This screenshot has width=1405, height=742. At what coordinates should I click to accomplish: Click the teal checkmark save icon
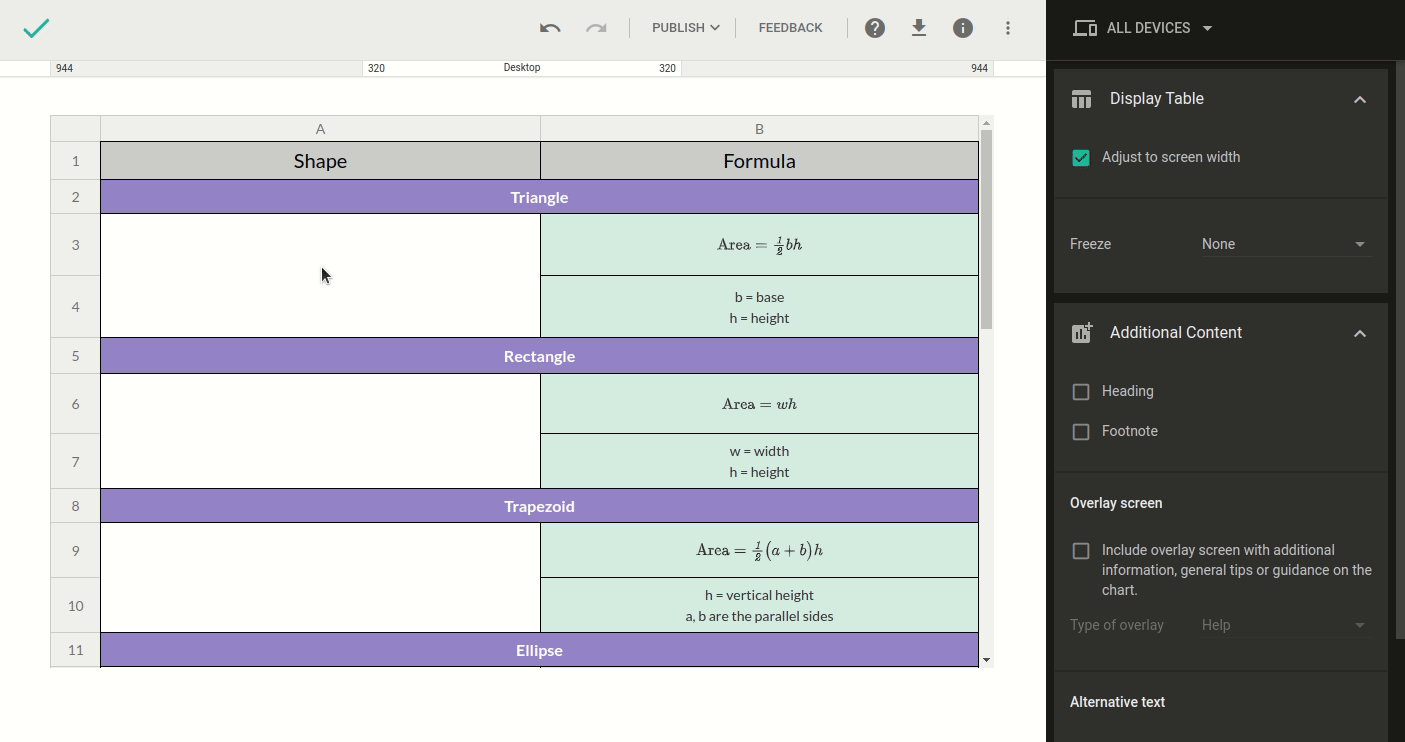[x=36, y=28]
